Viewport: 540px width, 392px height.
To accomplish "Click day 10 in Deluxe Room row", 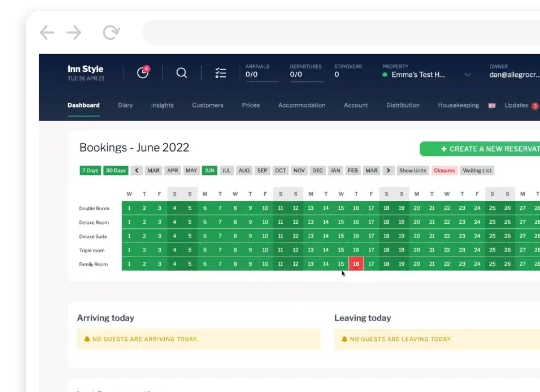I will pos(265,222).
